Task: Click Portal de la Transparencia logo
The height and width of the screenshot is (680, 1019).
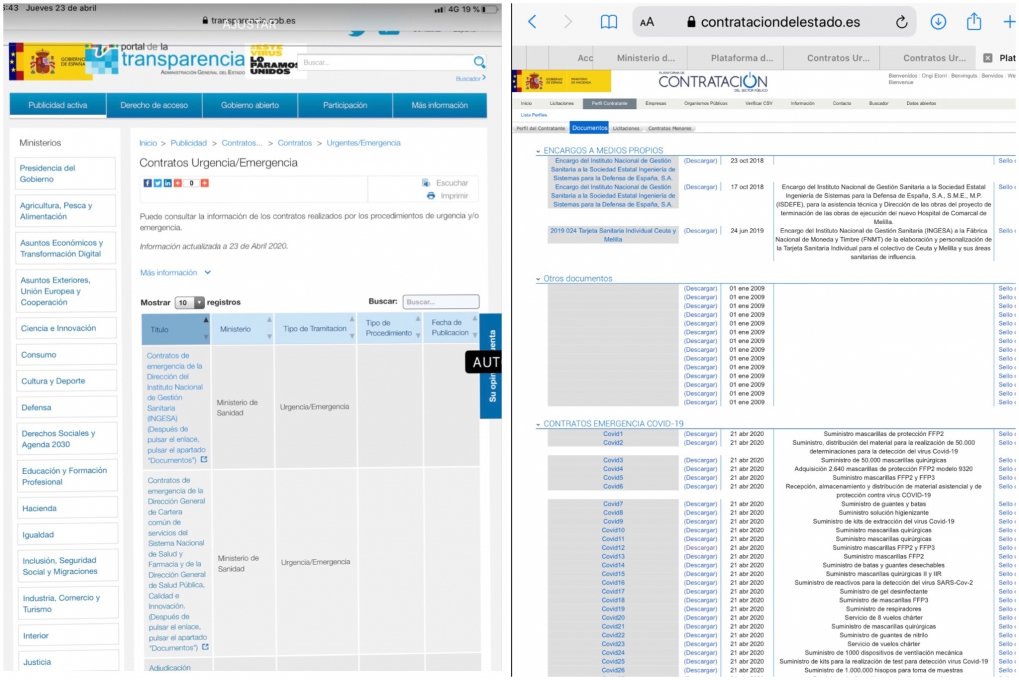Action: click(x=165, y=60)
